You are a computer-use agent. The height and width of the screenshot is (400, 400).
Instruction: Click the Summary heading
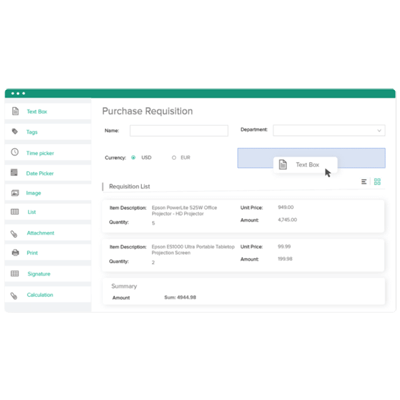tap(124, 286)
